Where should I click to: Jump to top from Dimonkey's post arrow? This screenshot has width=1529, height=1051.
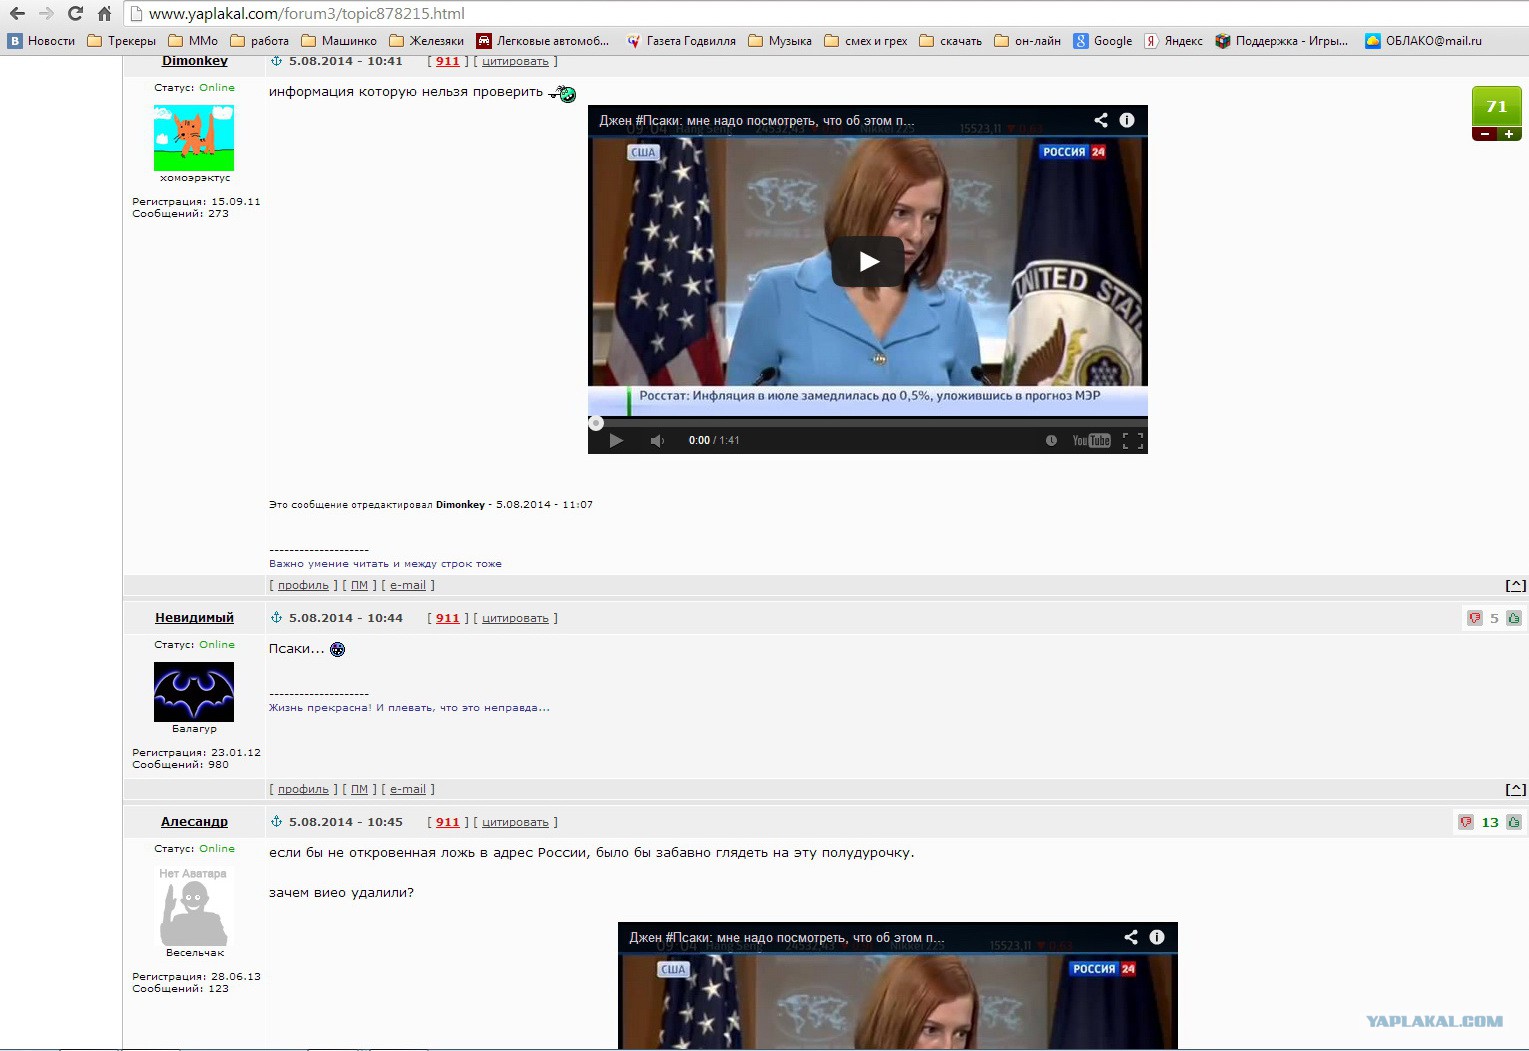(x=1516, y=586)
